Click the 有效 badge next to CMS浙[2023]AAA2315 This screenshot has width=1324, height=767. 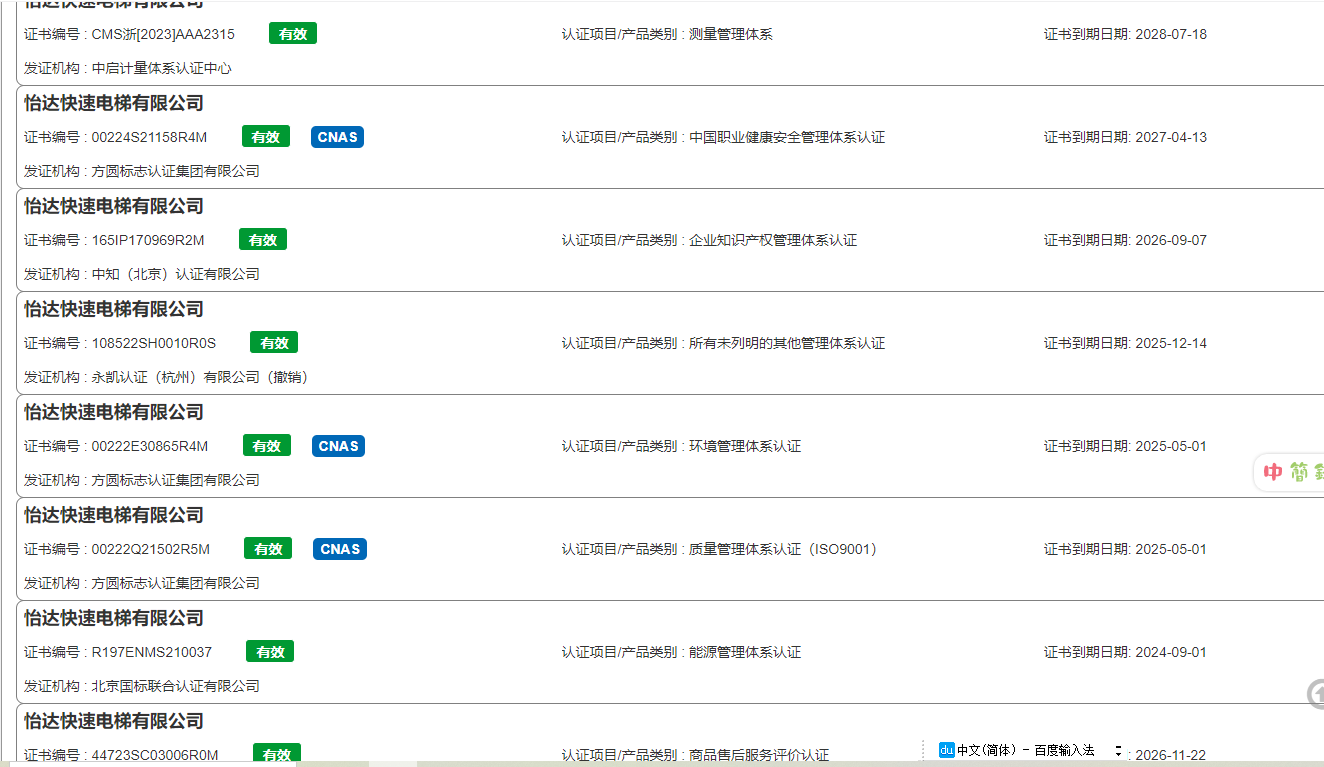[x=293, y=34]
